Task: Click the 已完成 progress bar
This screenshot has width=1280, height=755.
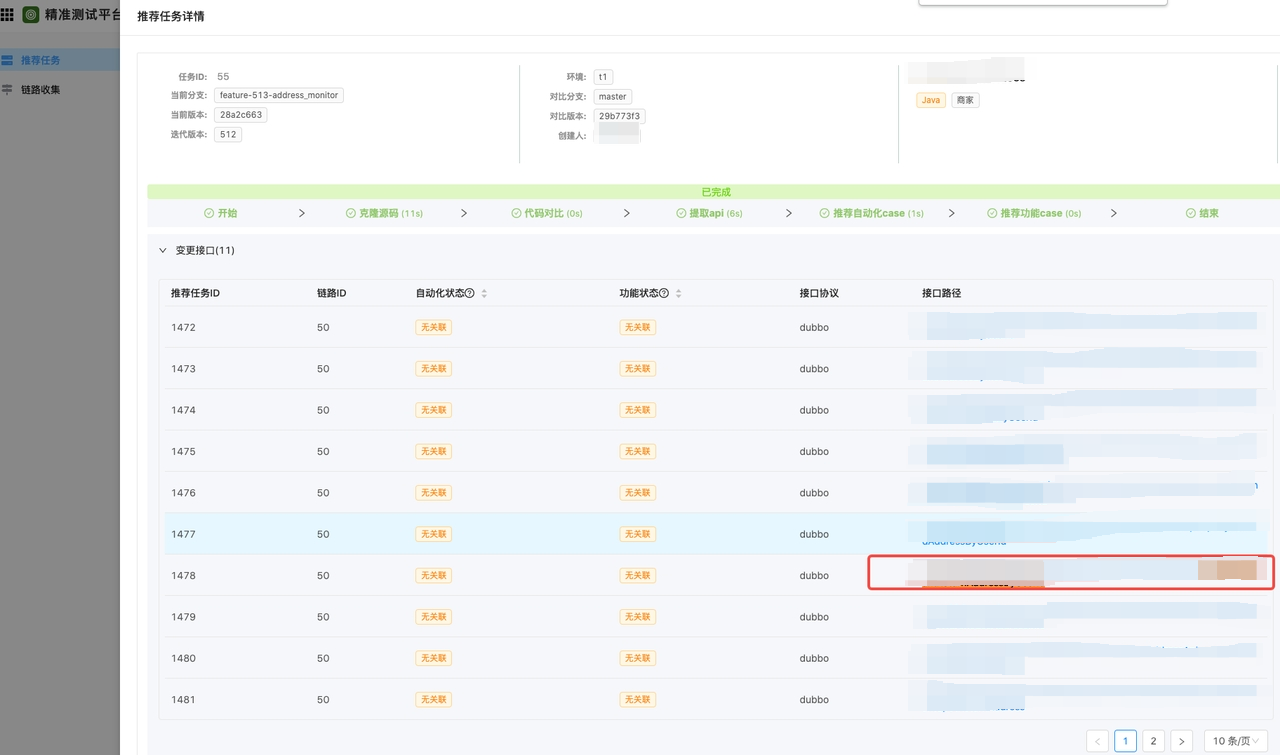Action: click(x=714, y=192)
